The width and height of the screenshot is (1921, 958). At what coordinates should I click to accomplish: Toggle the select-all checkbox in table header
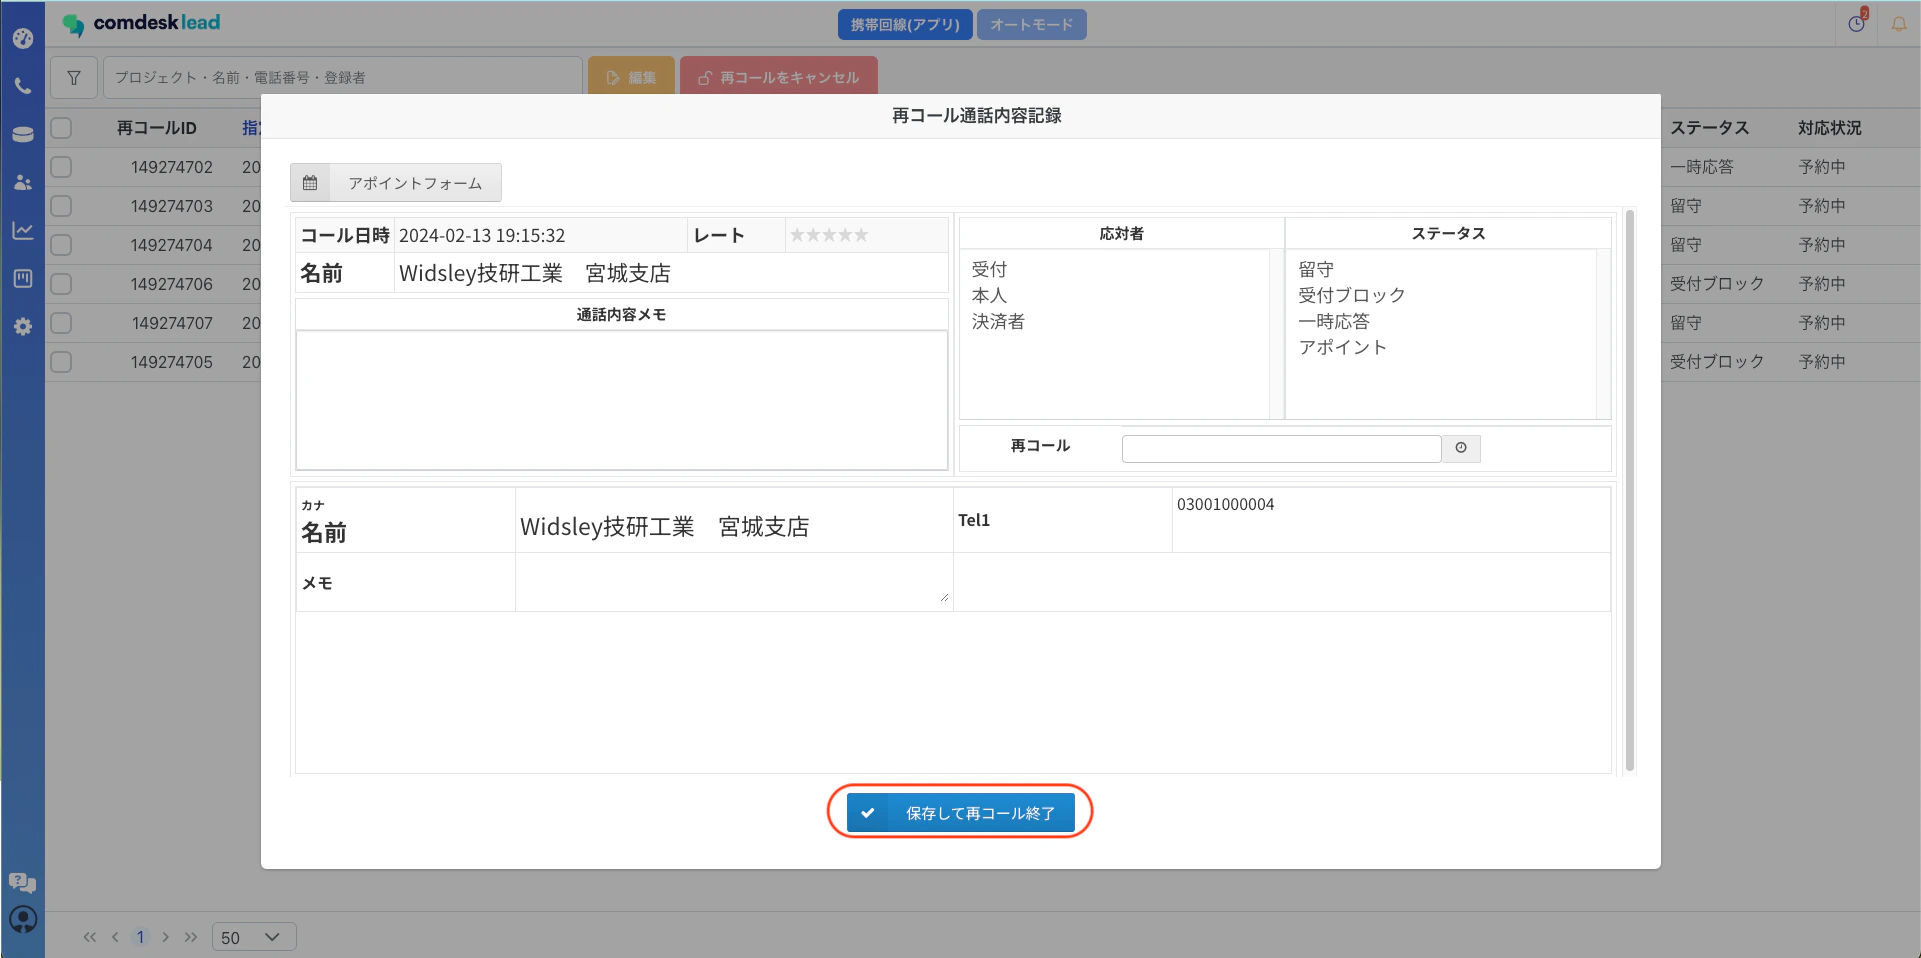click(61, 128)
